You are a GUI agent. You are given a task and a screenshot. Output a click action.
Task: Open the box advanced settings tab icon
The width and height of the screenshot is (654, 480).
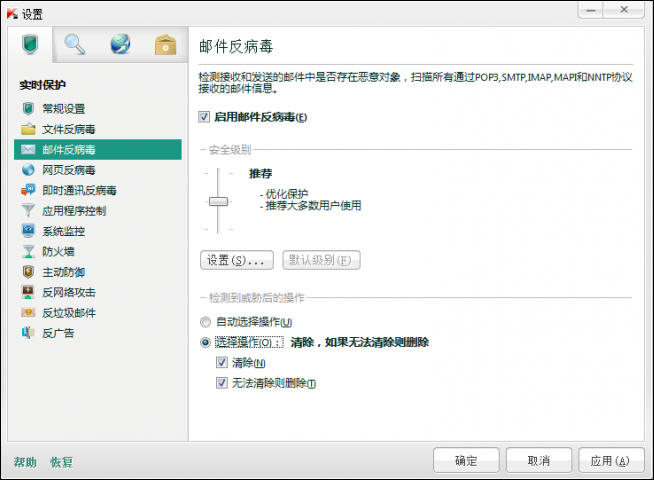[x=166, y=45]
